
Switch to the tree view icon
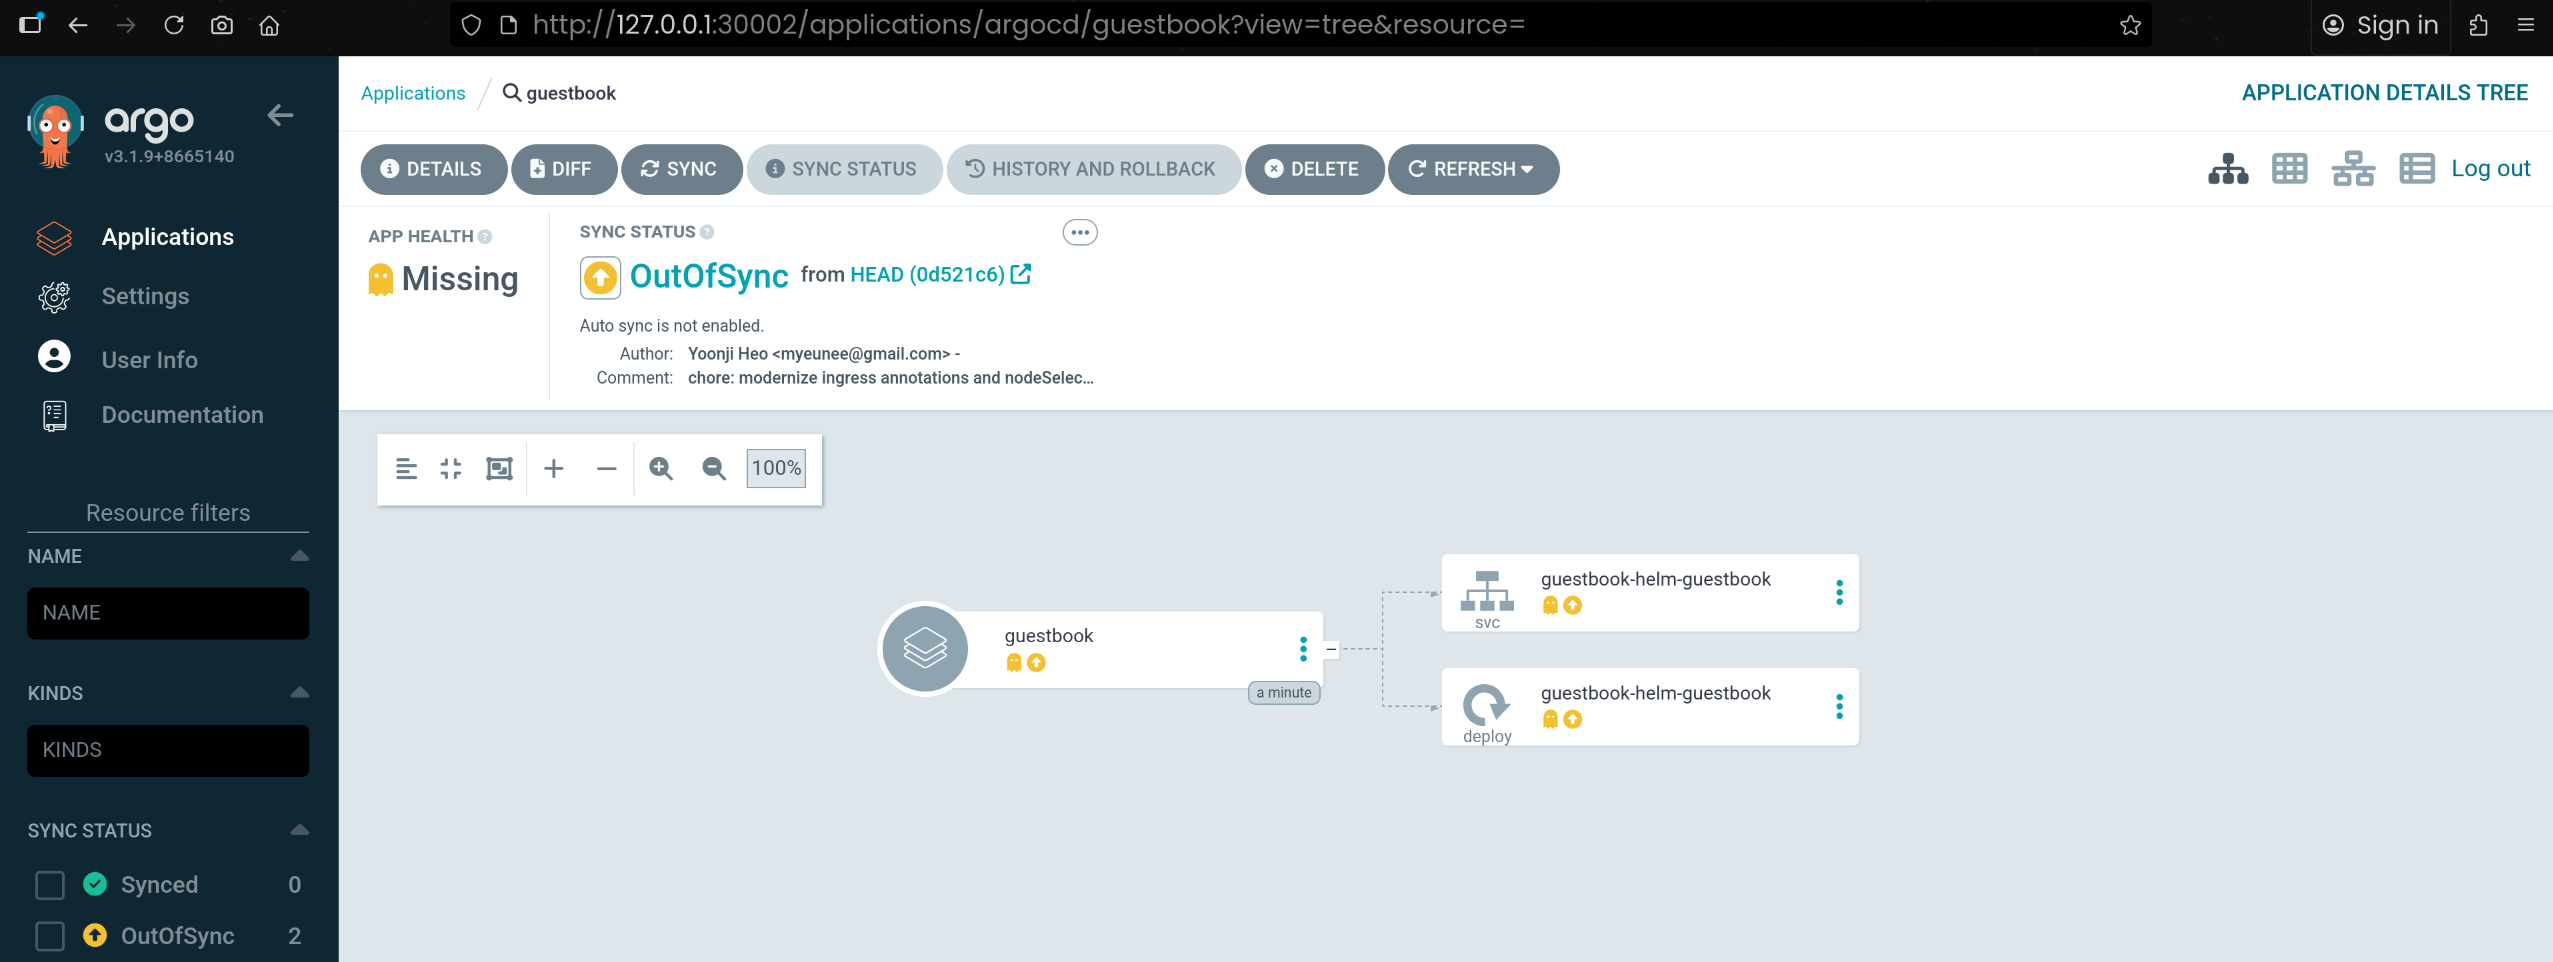click(2228, 169)
